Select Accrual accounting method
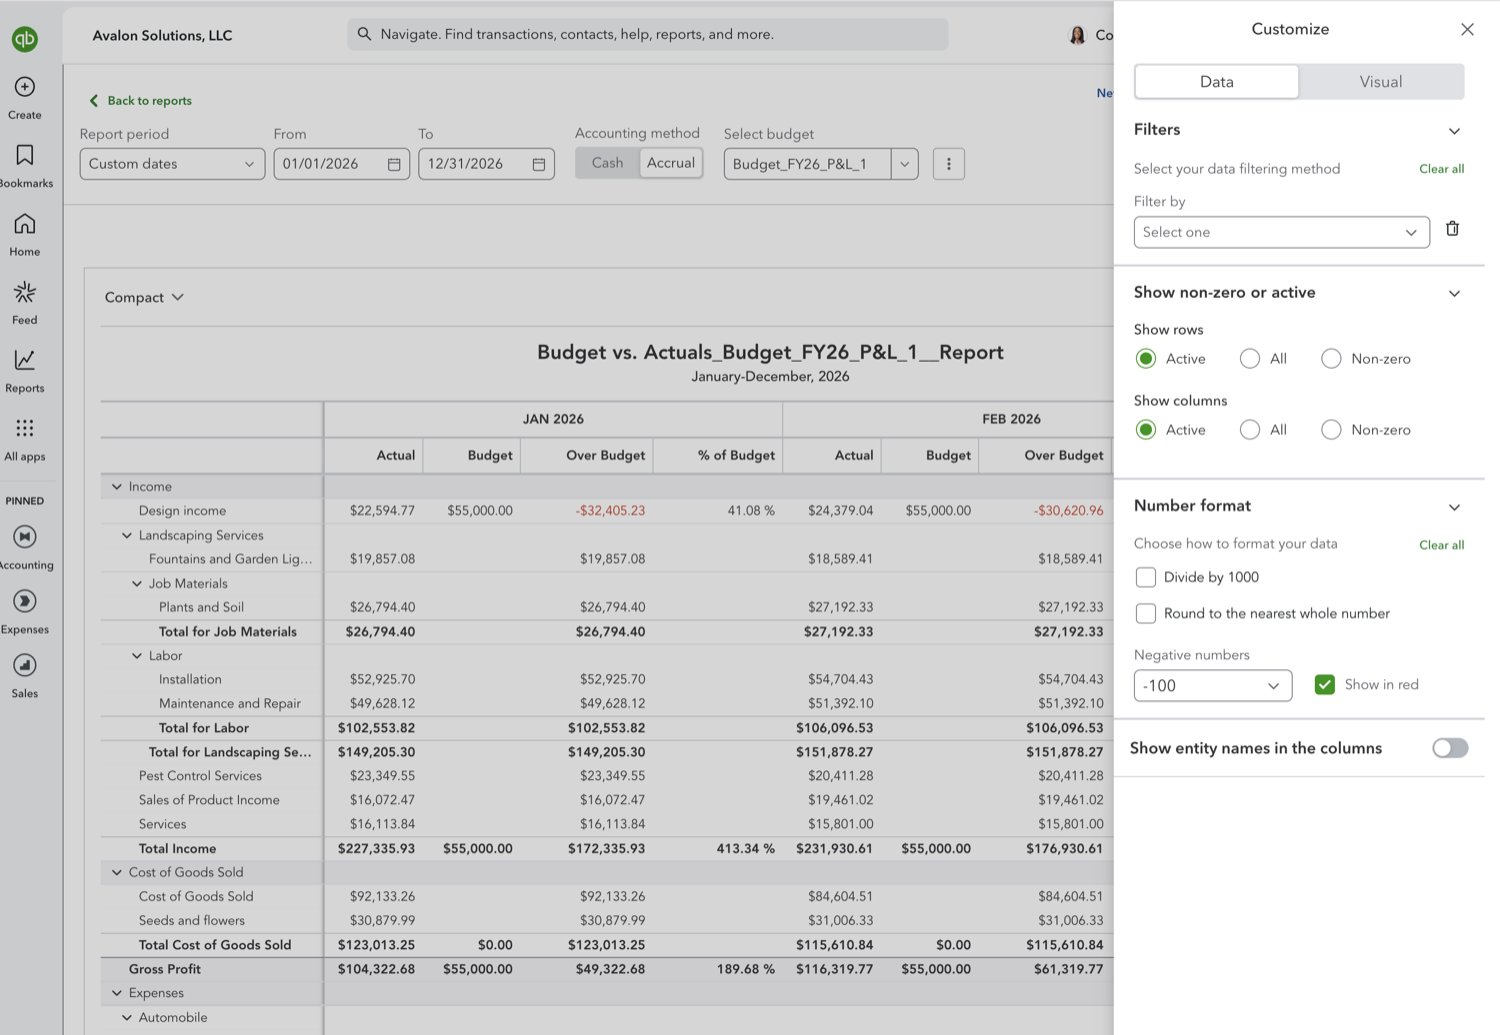 [671, 163]
